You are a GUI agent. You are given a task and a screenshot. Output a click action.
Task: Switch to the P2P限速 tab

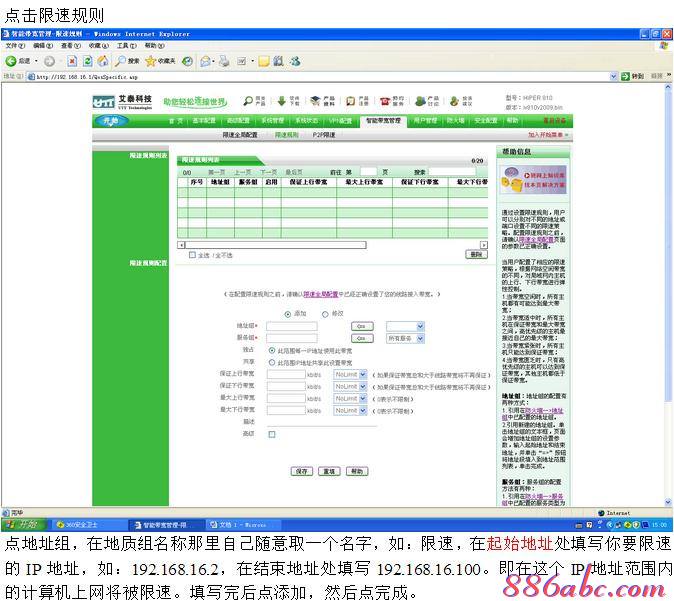coord(324,134)
